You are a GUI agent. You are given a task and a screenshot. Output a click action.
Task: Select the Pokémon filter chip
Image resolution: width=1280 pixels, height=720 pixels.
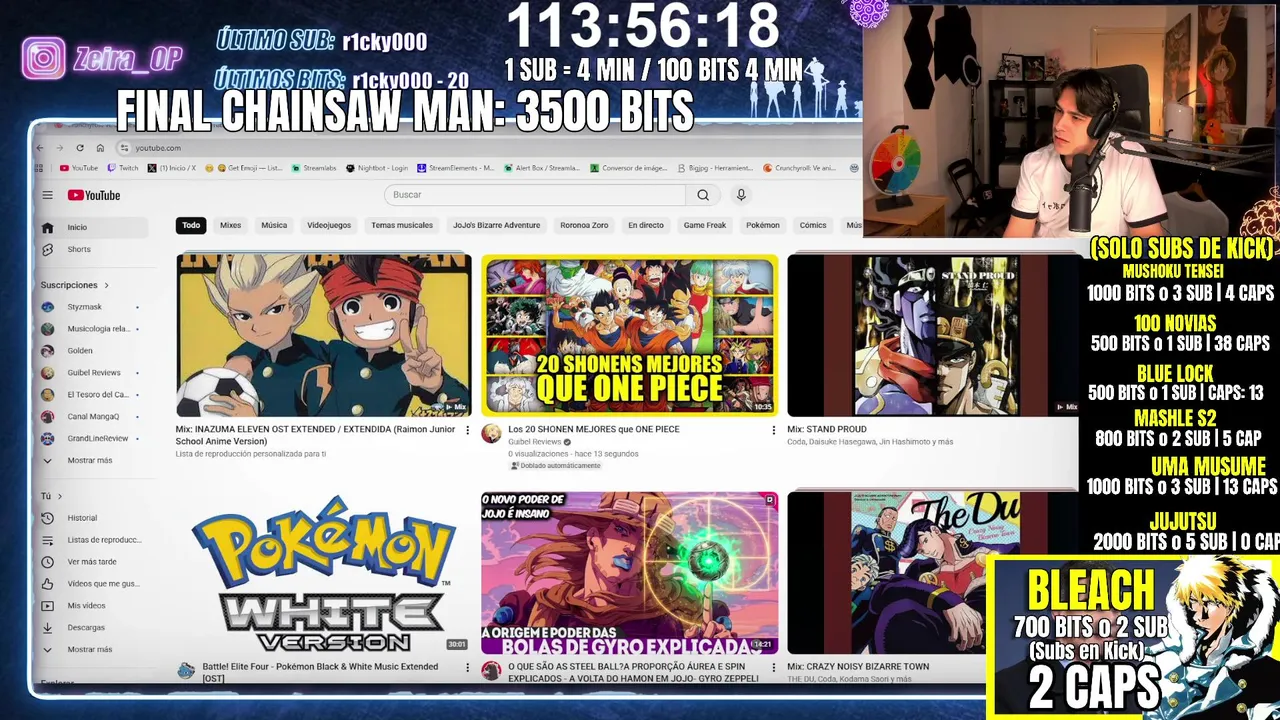pyautogui.click(x=763, y=225)
